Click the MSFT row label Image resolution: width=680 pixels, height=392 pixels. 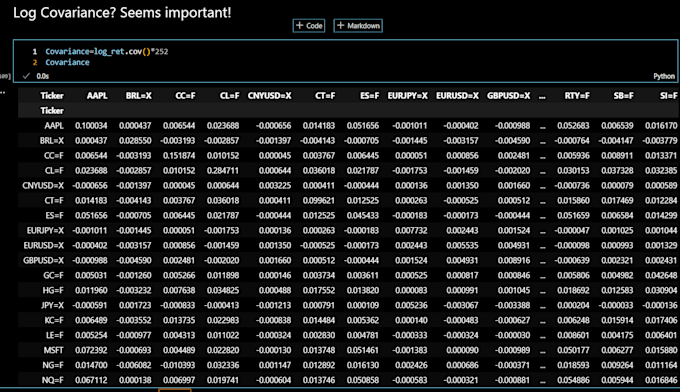coord(53,350)
